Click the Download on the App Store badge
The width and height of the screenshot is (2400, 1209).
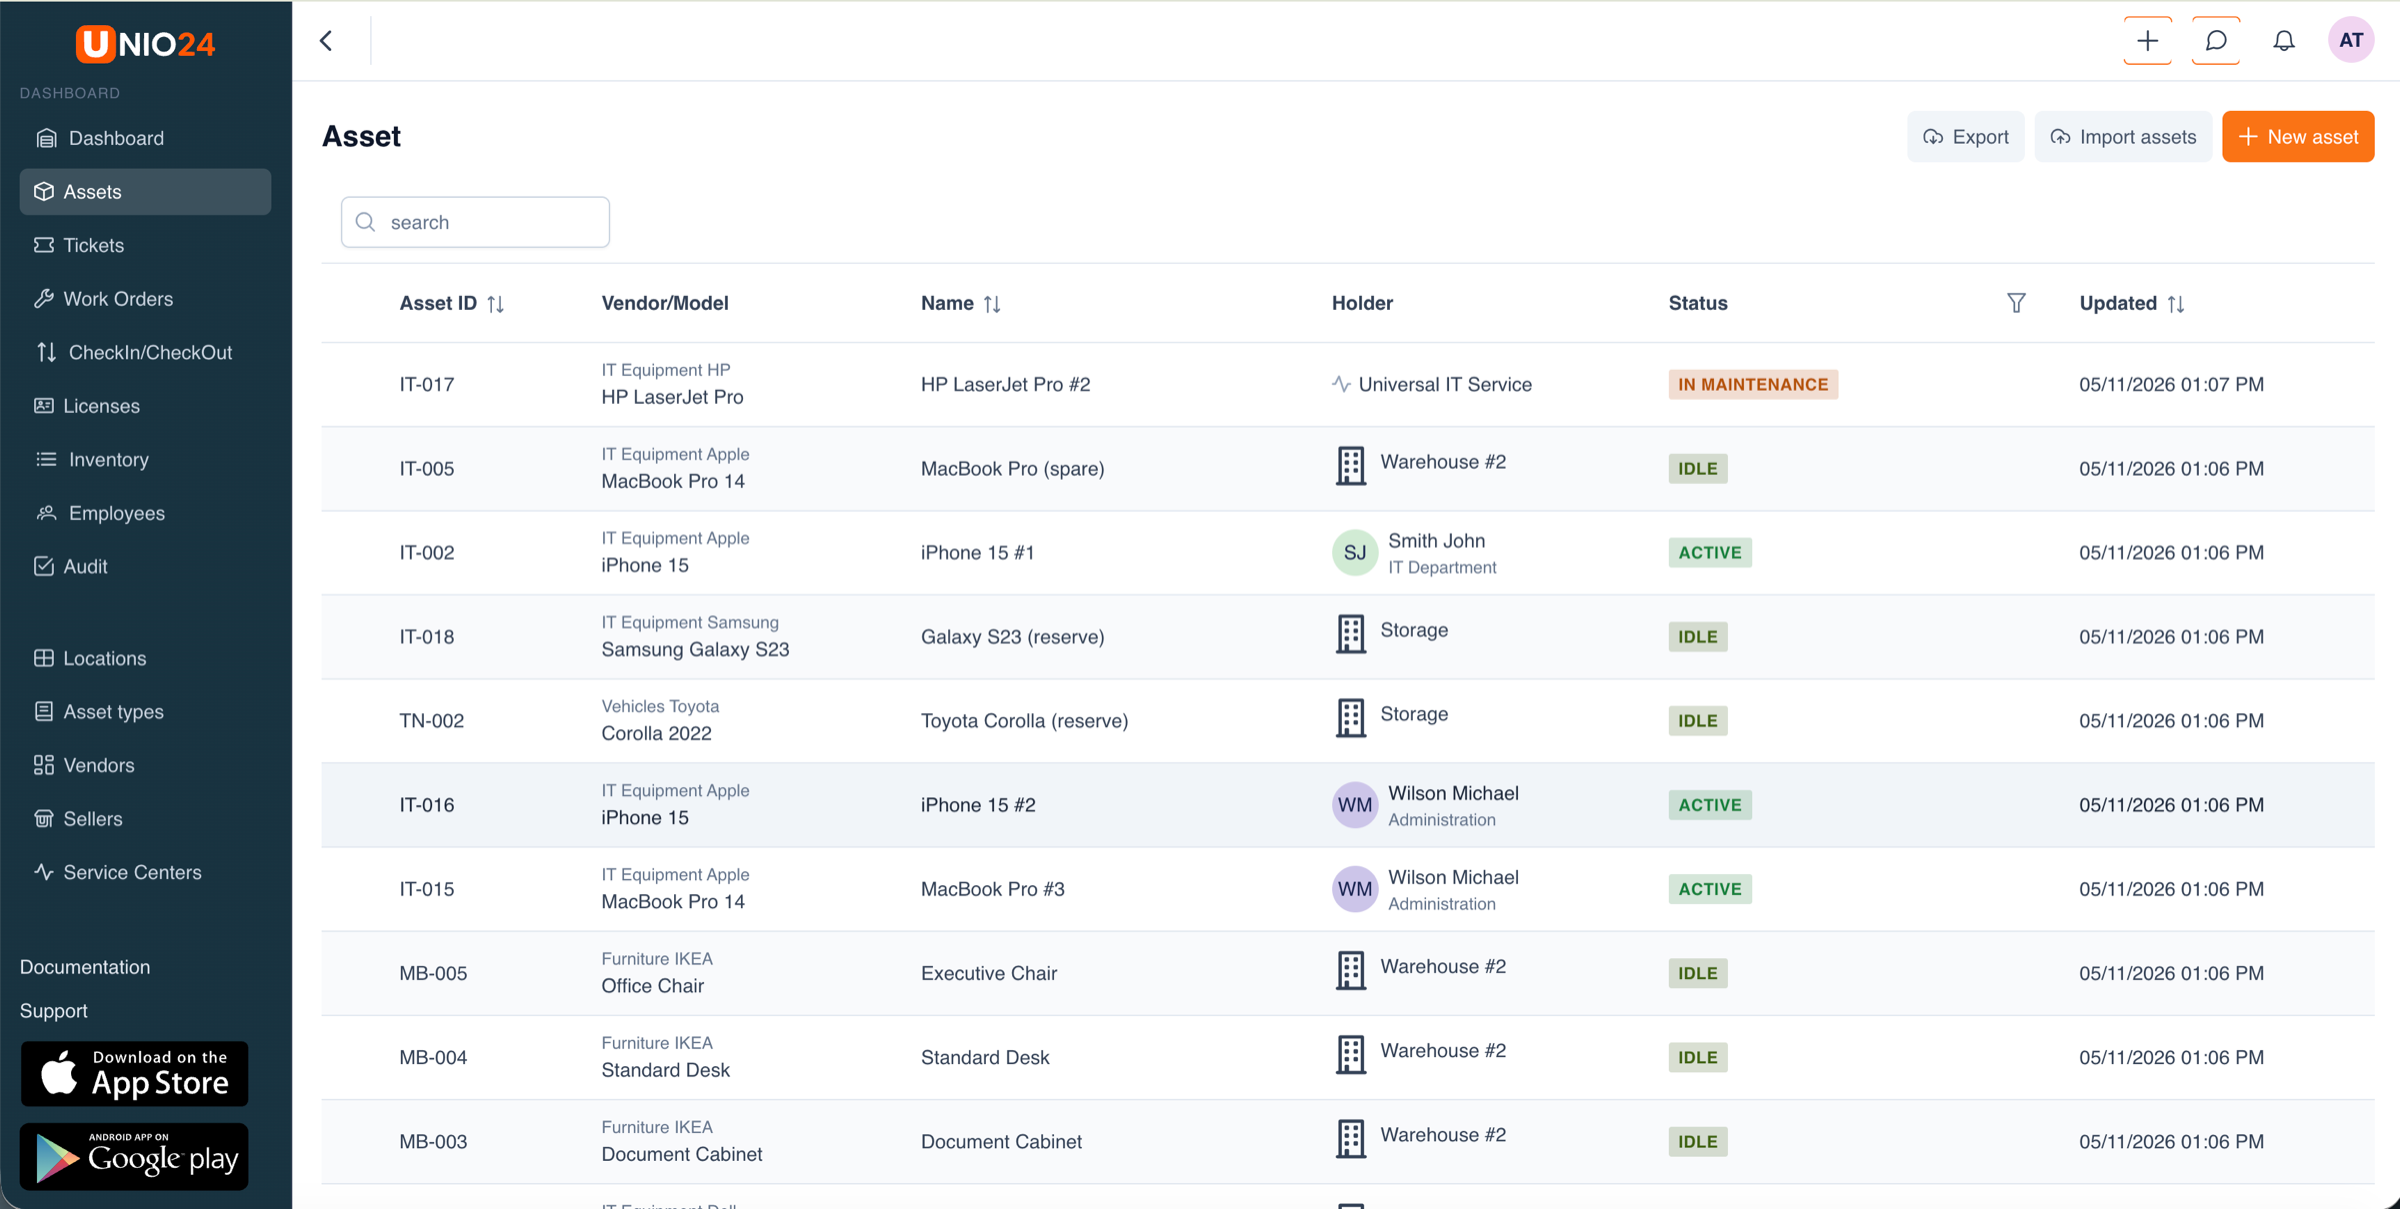(134, 1074)
